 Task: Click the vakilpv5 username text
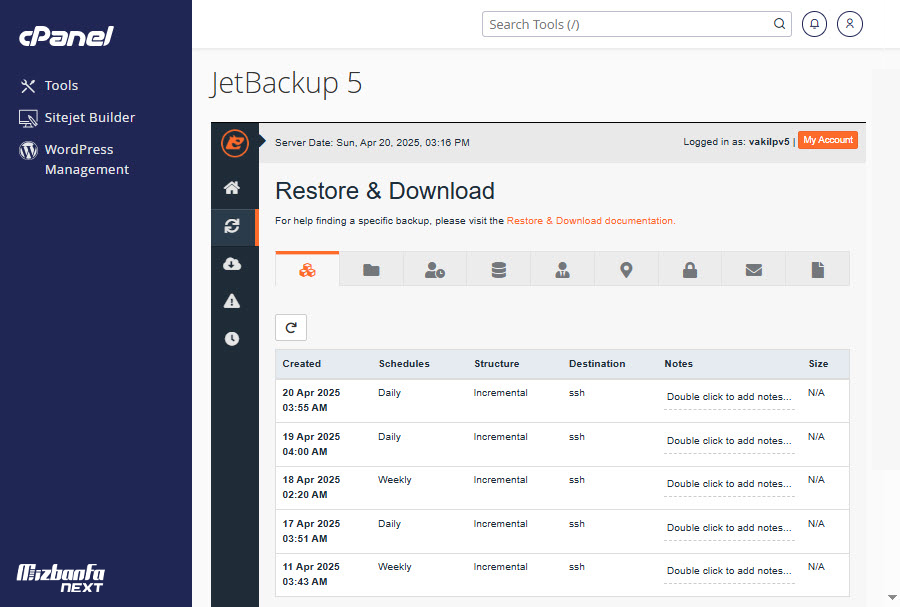(x=769, y=142)
